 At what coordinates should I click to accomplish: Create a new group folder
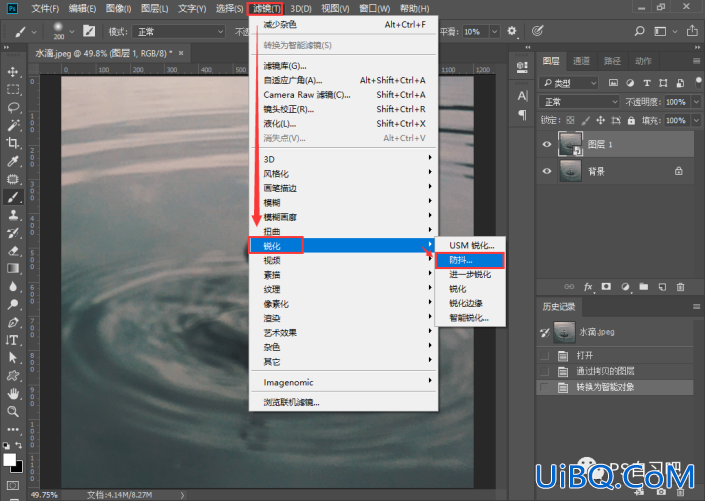pos(644,286)
